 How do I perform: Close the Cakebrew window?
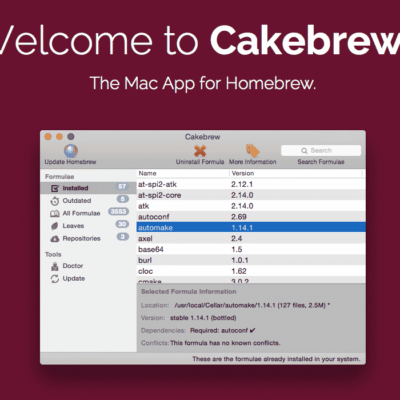pos(48,137)
